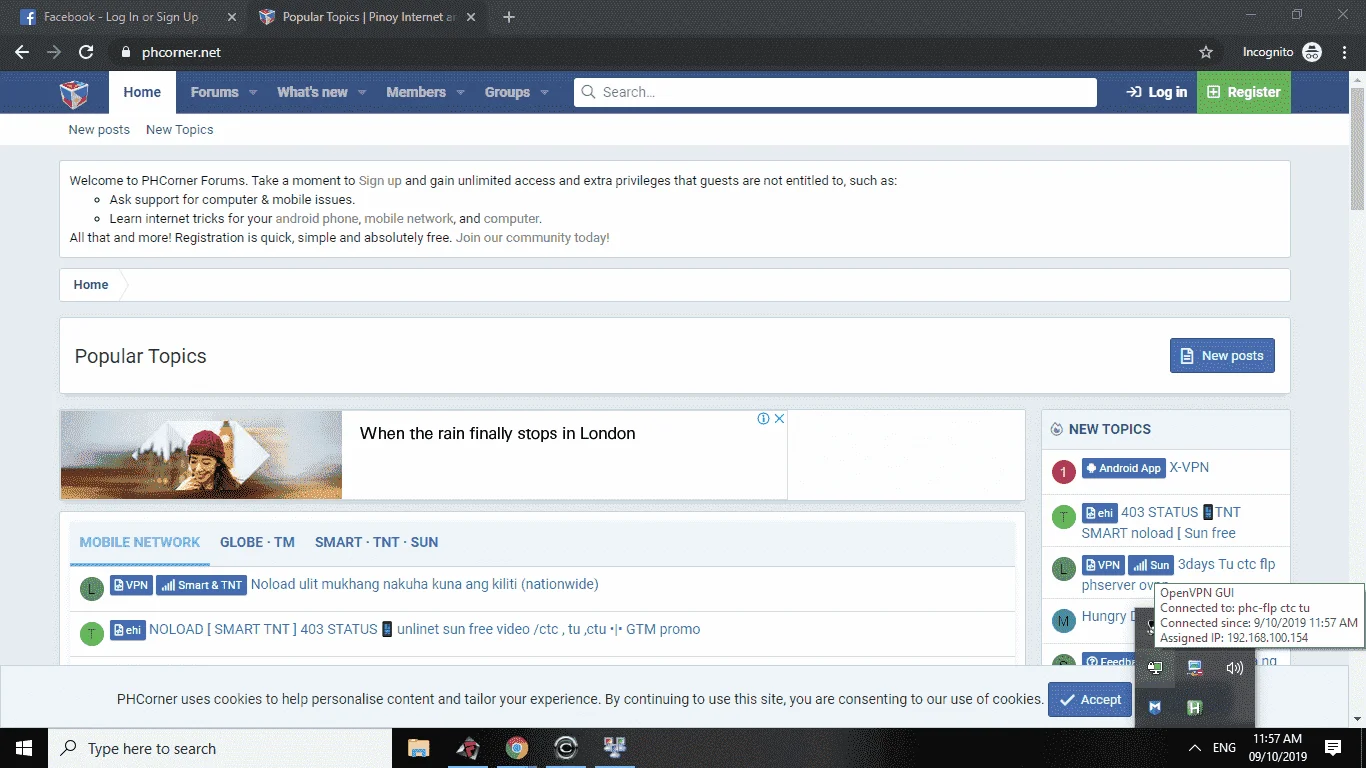
Task: Click the Windows search box
Action: pos(220,748)
